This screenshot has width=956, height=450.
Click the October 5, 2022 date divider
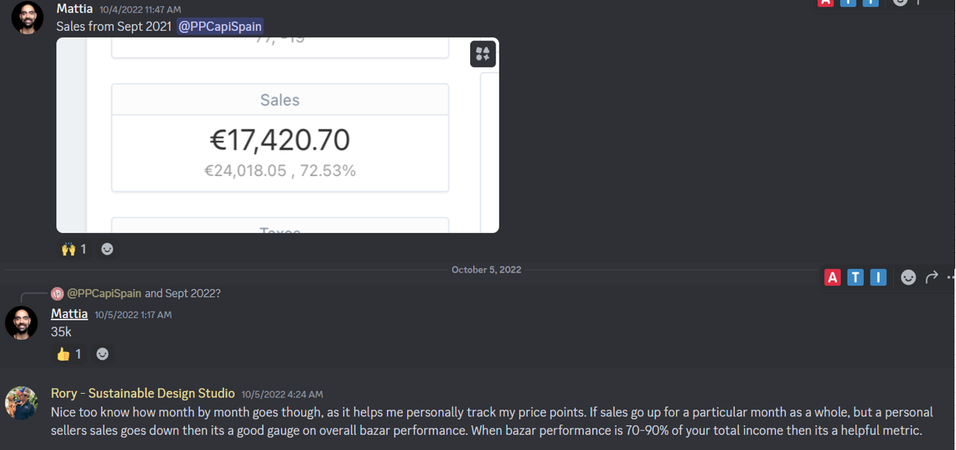[486, 270]
